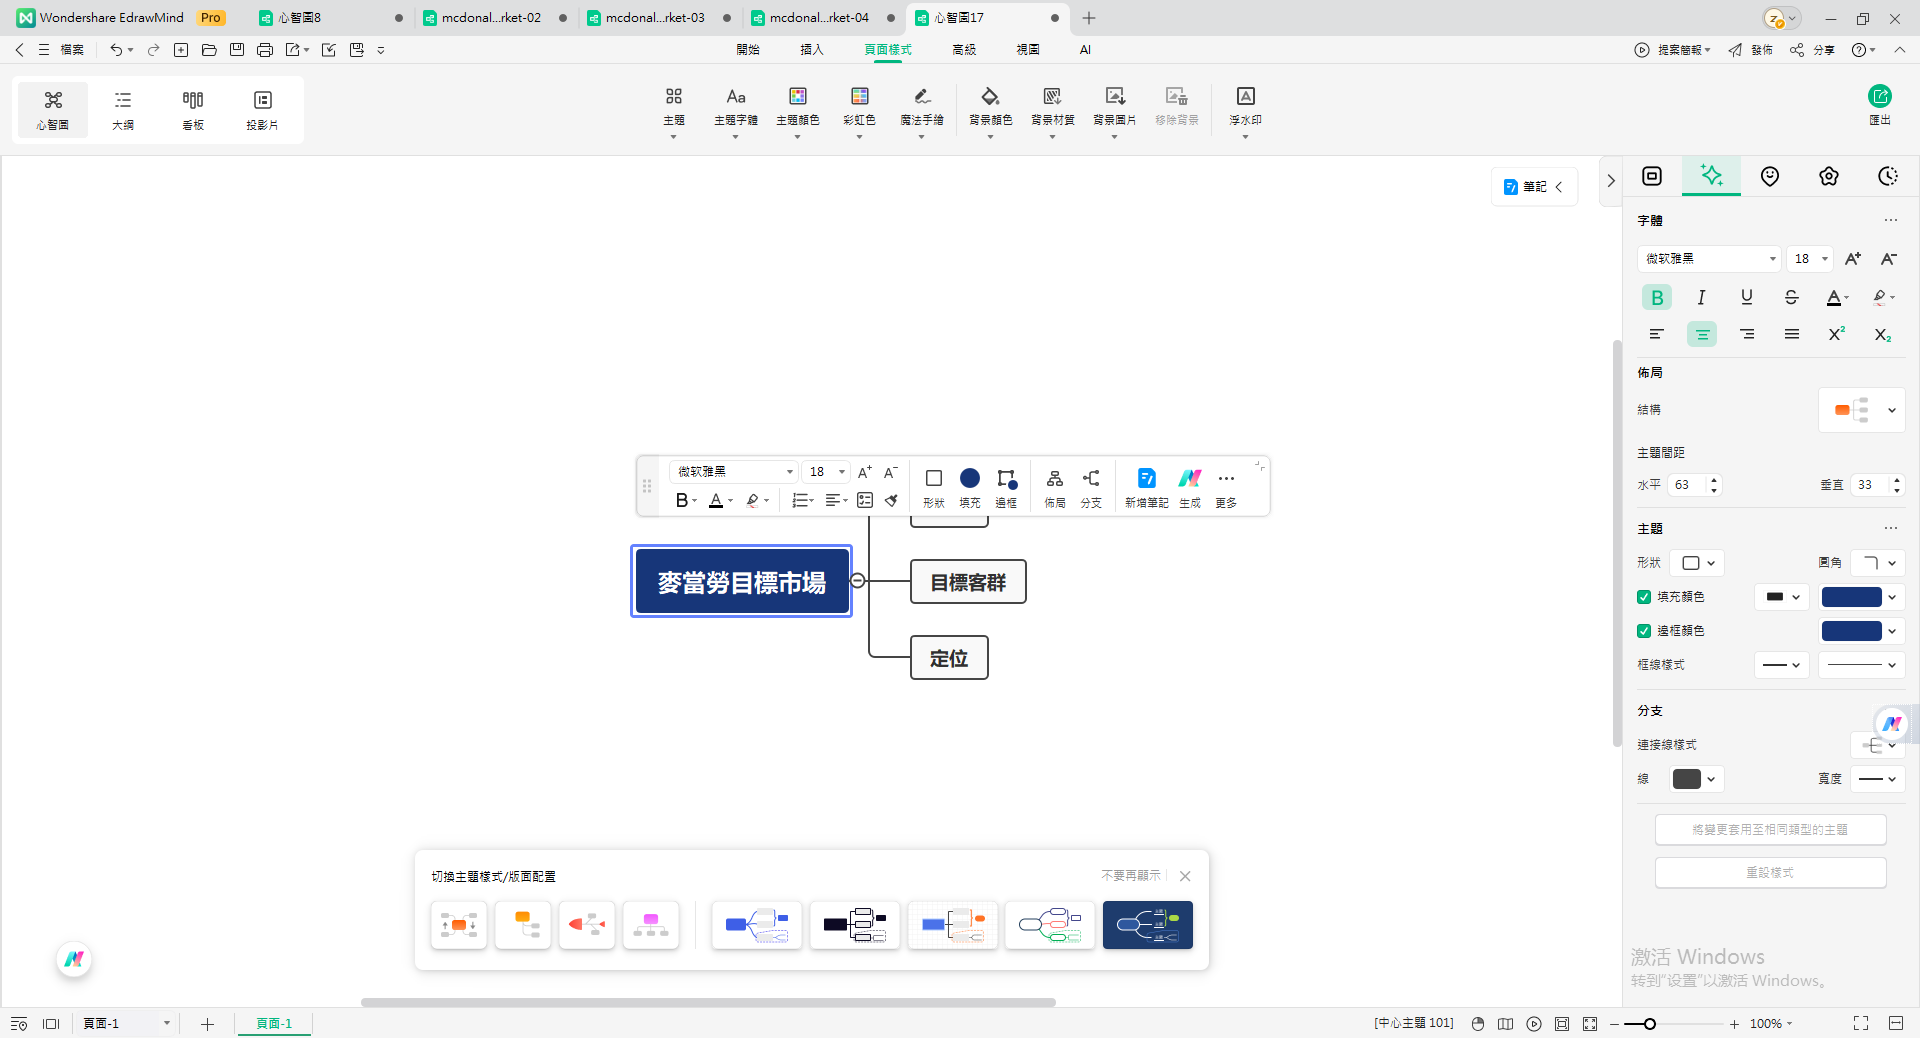Click Add Note (新增筆記) in floating toolbar
This screenshot has width=1920, height=1038.
coord(1146,486)
